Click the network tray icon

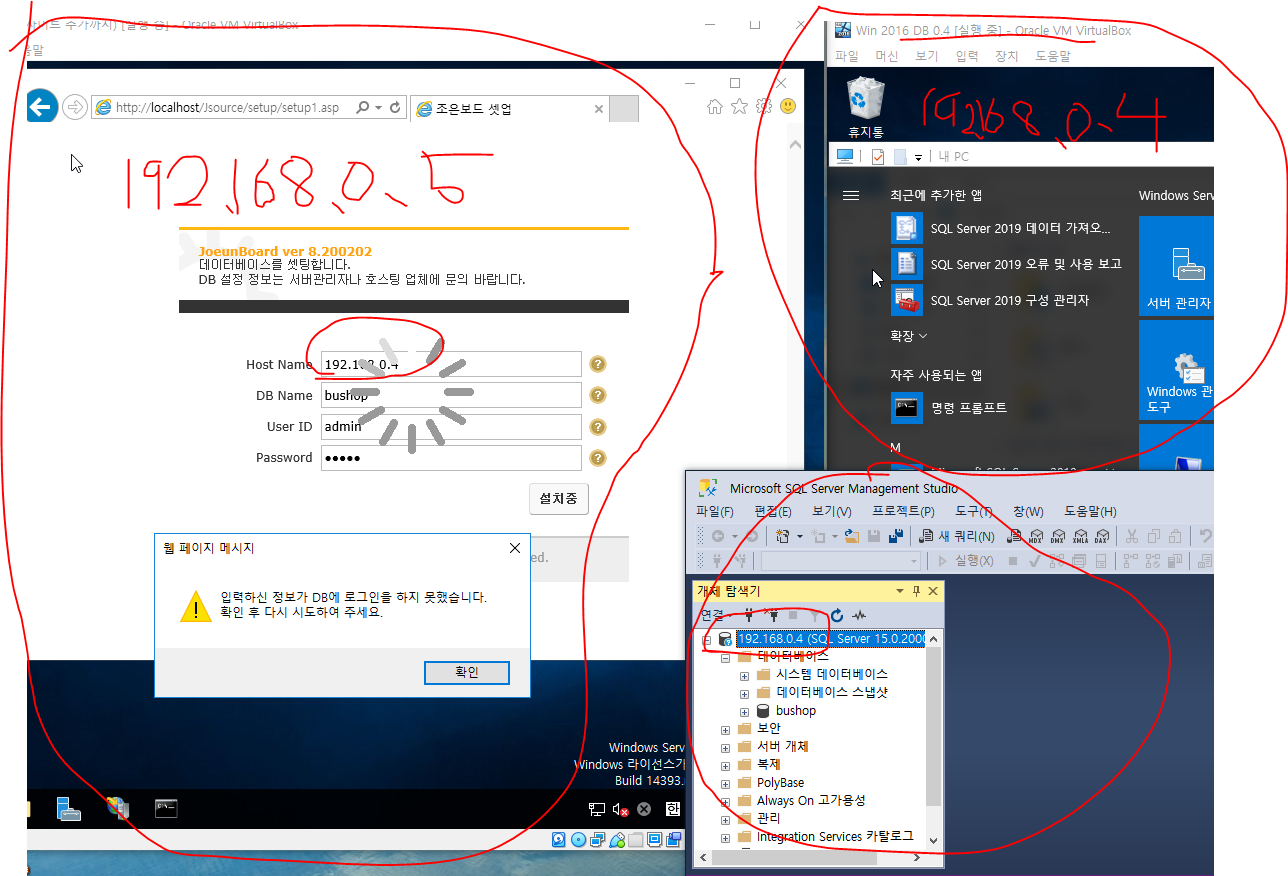coord(597,809)
